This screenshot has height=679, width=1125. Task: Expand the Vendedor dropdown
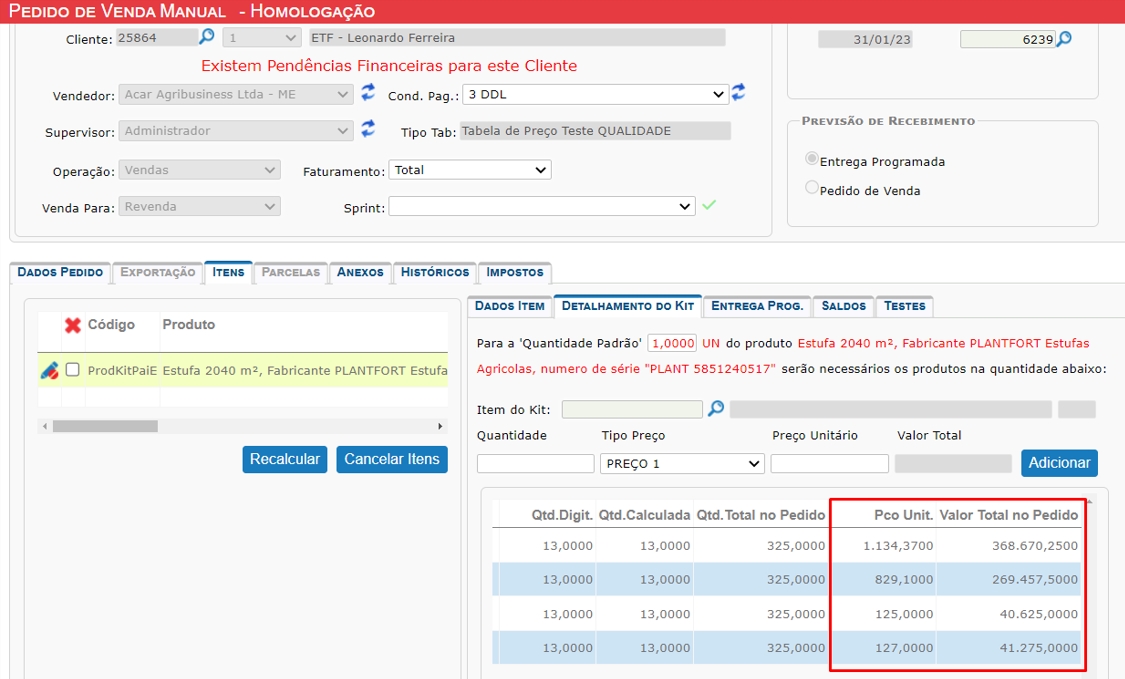point(236,94)
